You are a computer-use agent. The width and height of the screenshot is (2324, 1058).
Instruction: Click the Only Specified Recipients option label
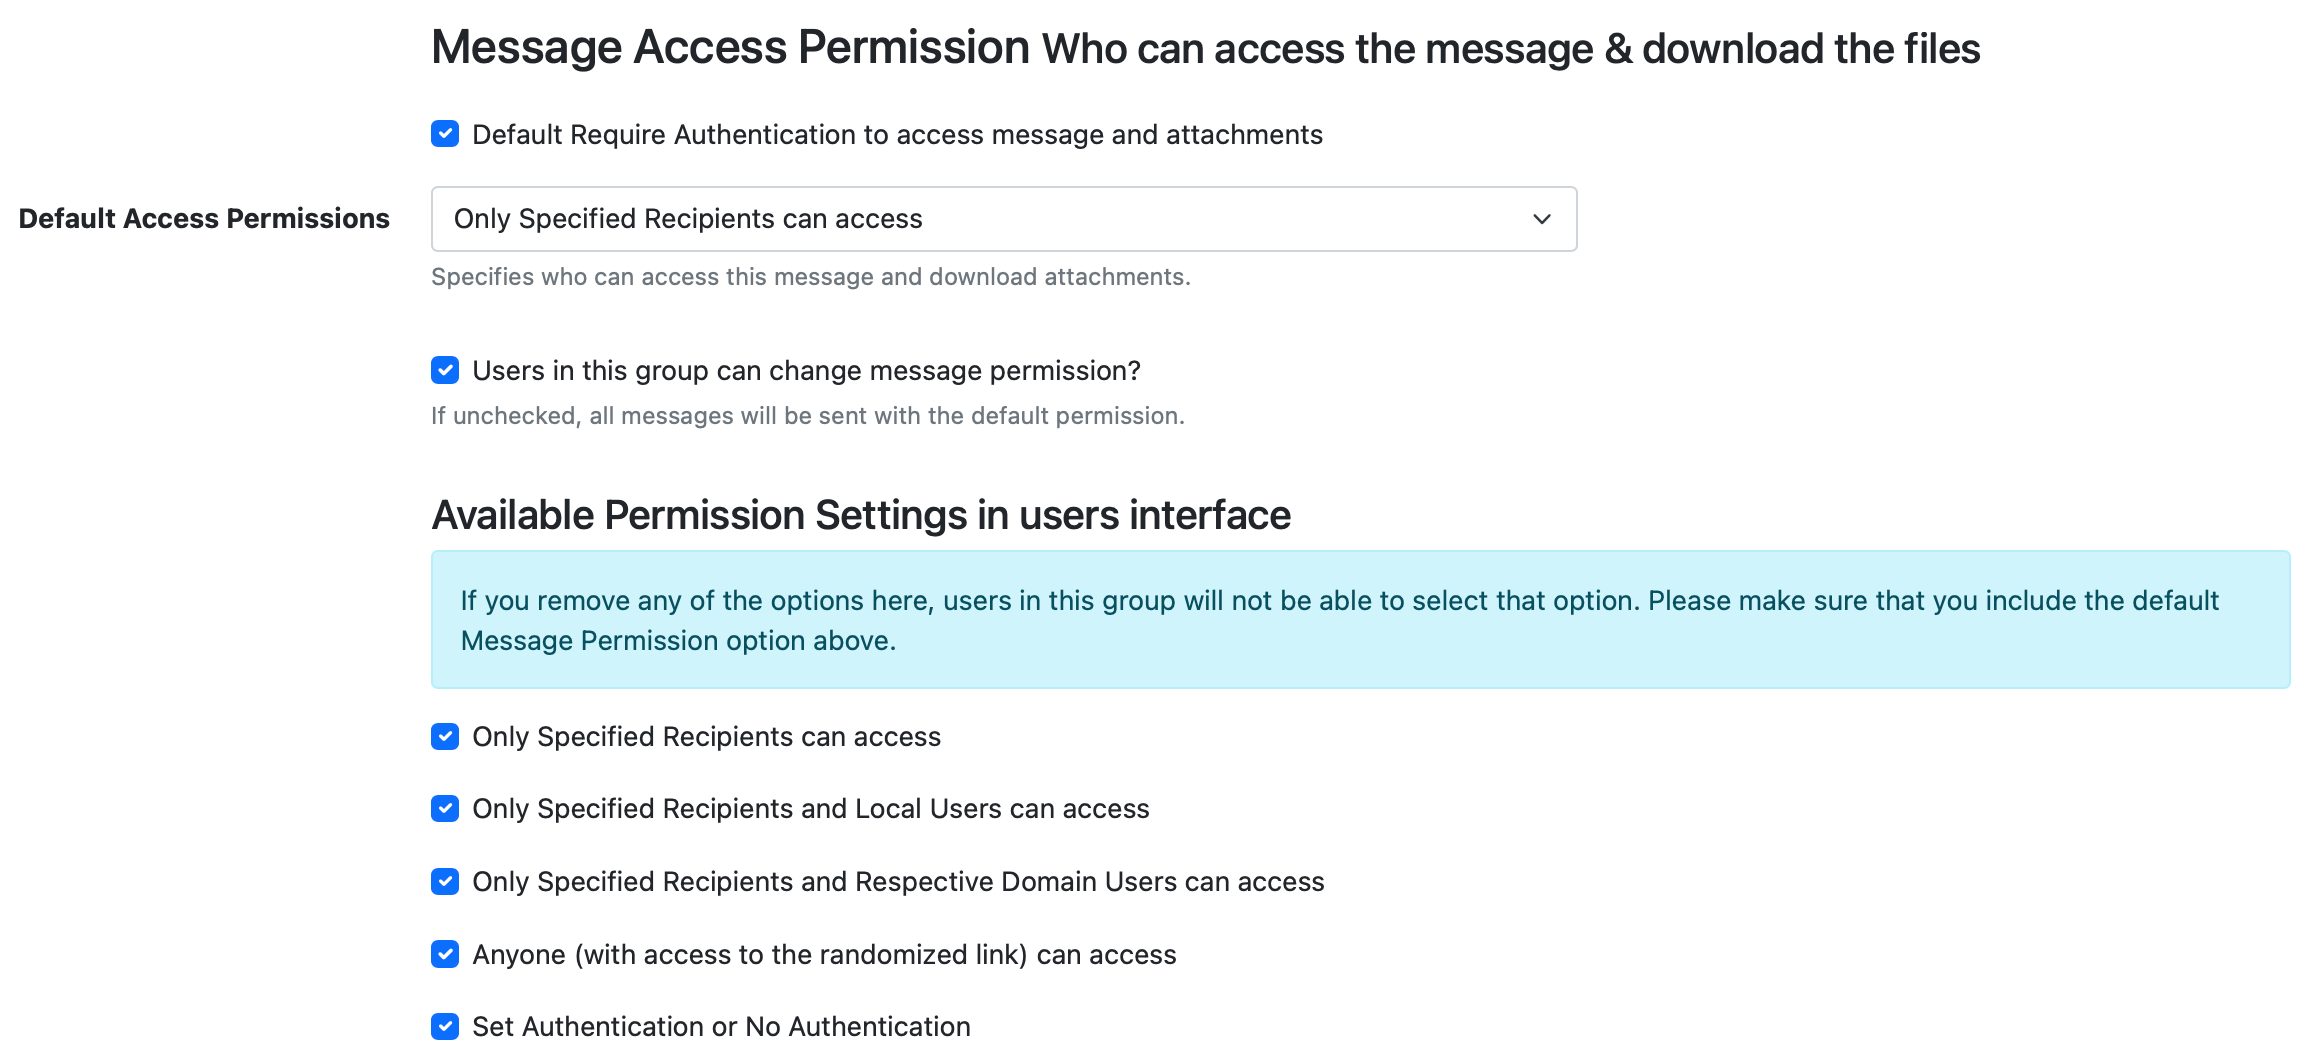(x=706, y=737)
